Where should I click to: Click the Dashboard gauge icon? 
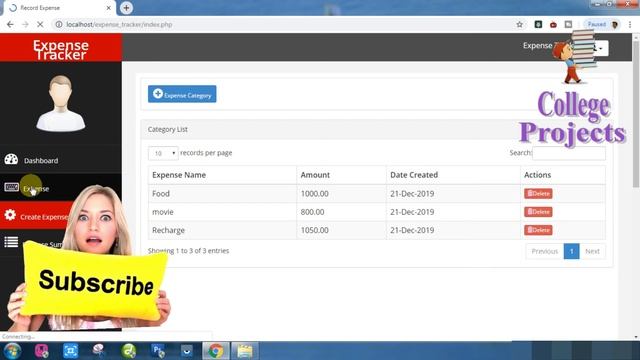11,159
